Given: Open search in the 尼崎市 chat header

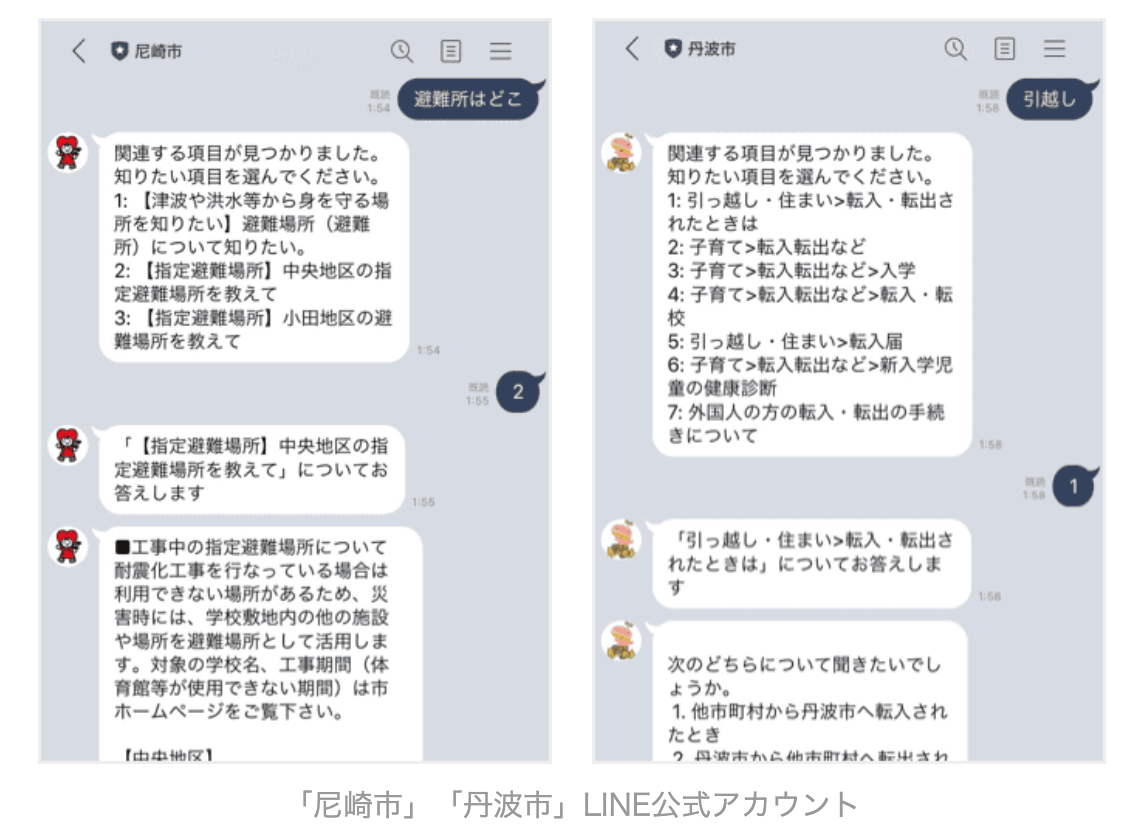Looking at the screenshot, I should pyautogui.click(x=401, y=51).
